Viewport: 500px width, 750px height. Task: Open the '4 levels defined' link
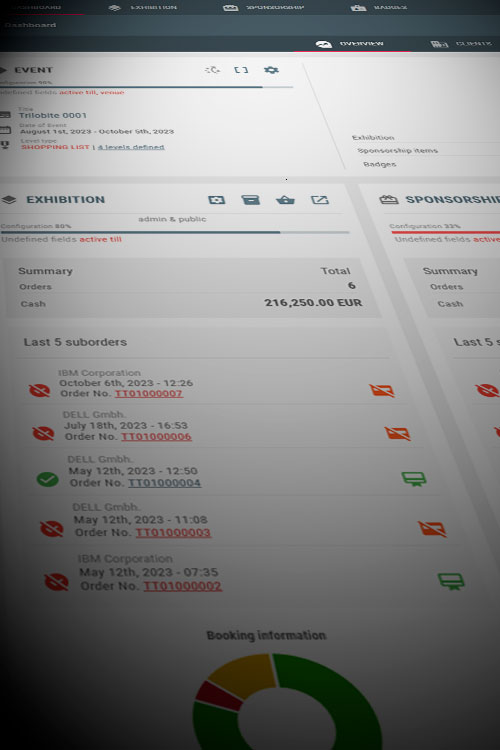click(131, 147)
